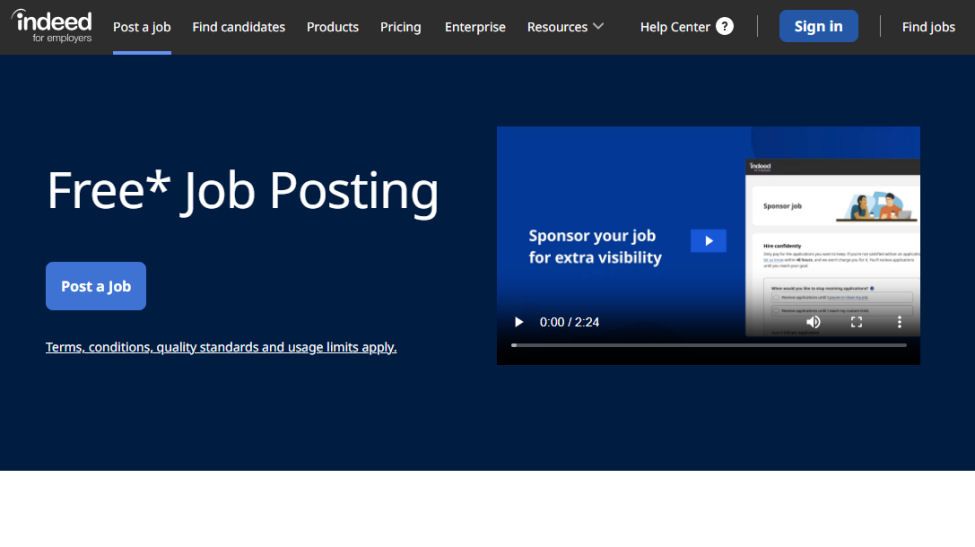975x547 pixels.
Task: Click the Indeed for employers logo
Action: tap(52, 26)
